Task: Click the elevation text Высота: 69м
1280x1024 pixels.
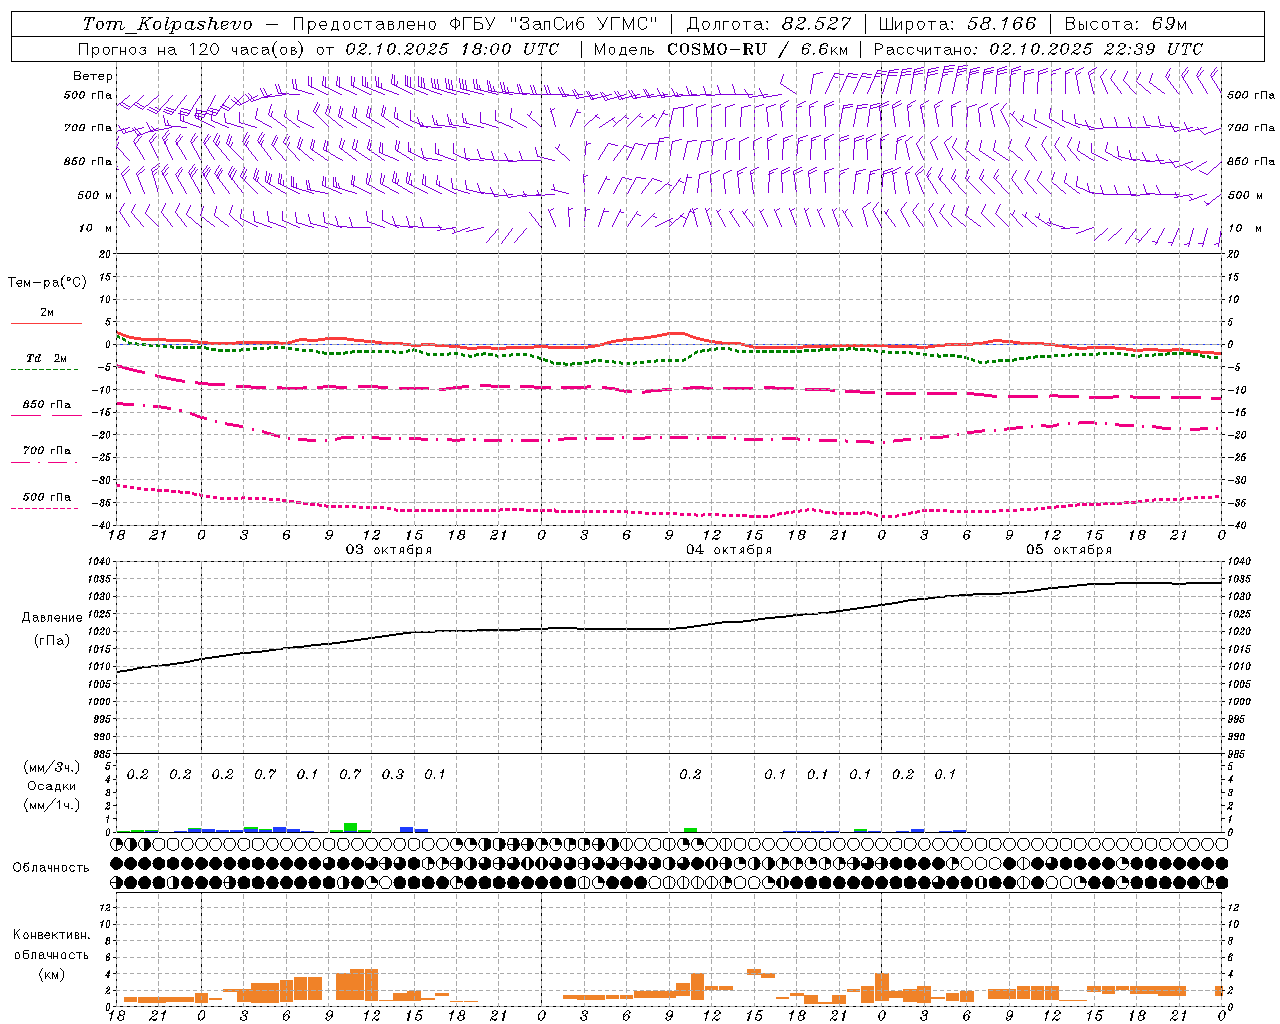Action: 1126,23
